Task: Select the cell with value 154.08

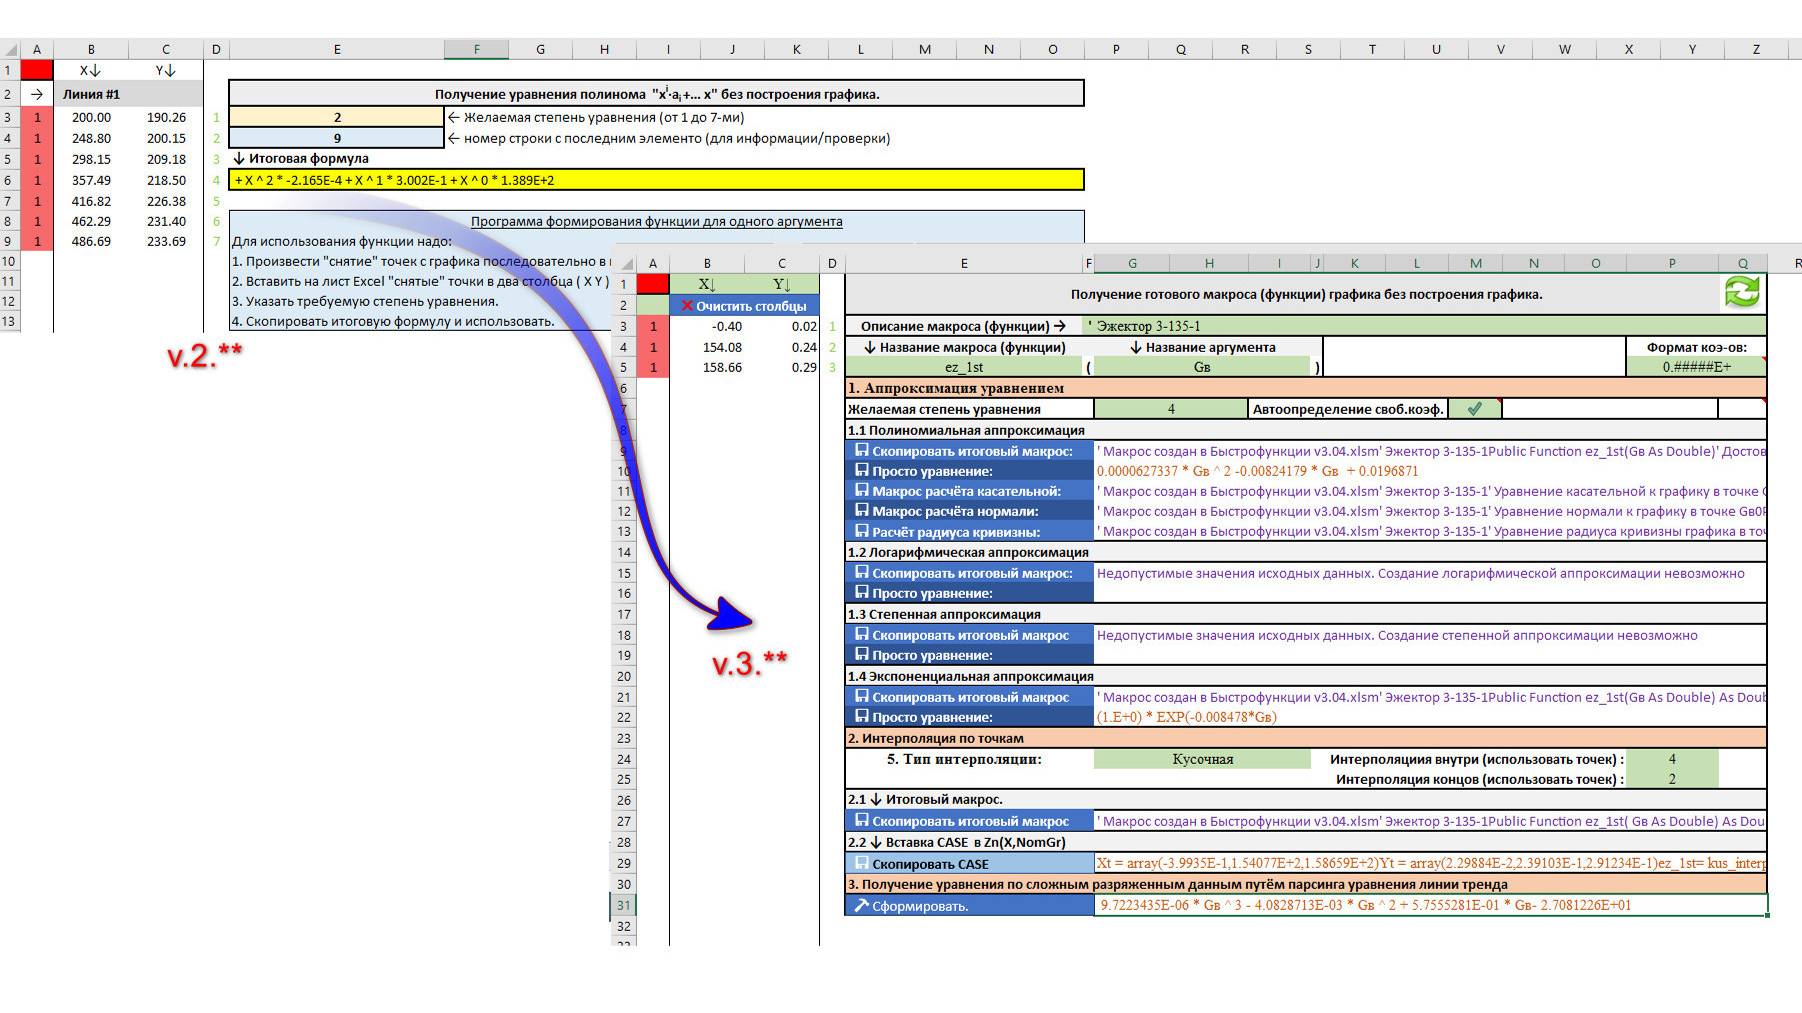Action: (707, 347)
